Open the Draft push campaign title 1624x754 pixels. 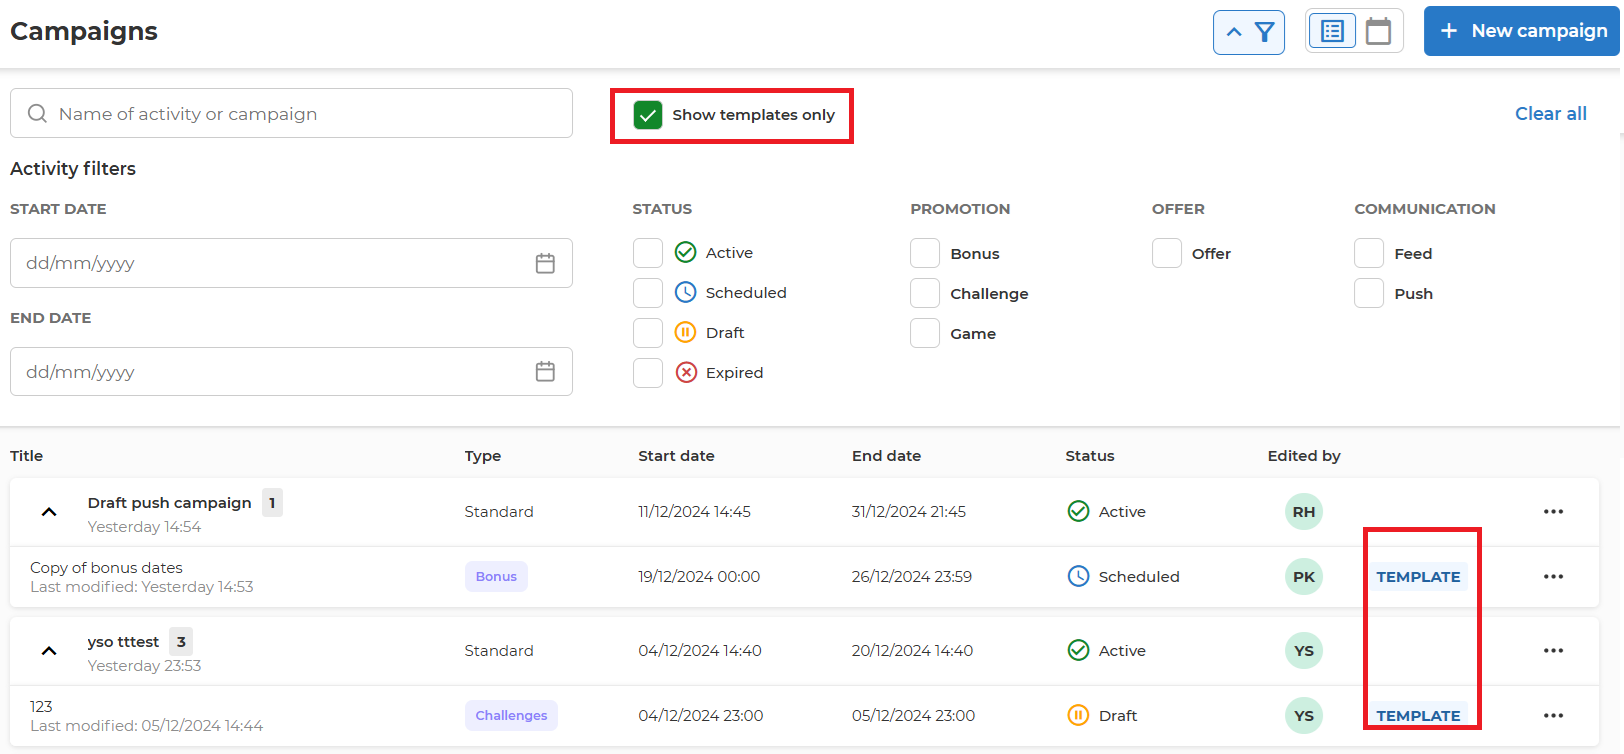[x=170, y=503]
